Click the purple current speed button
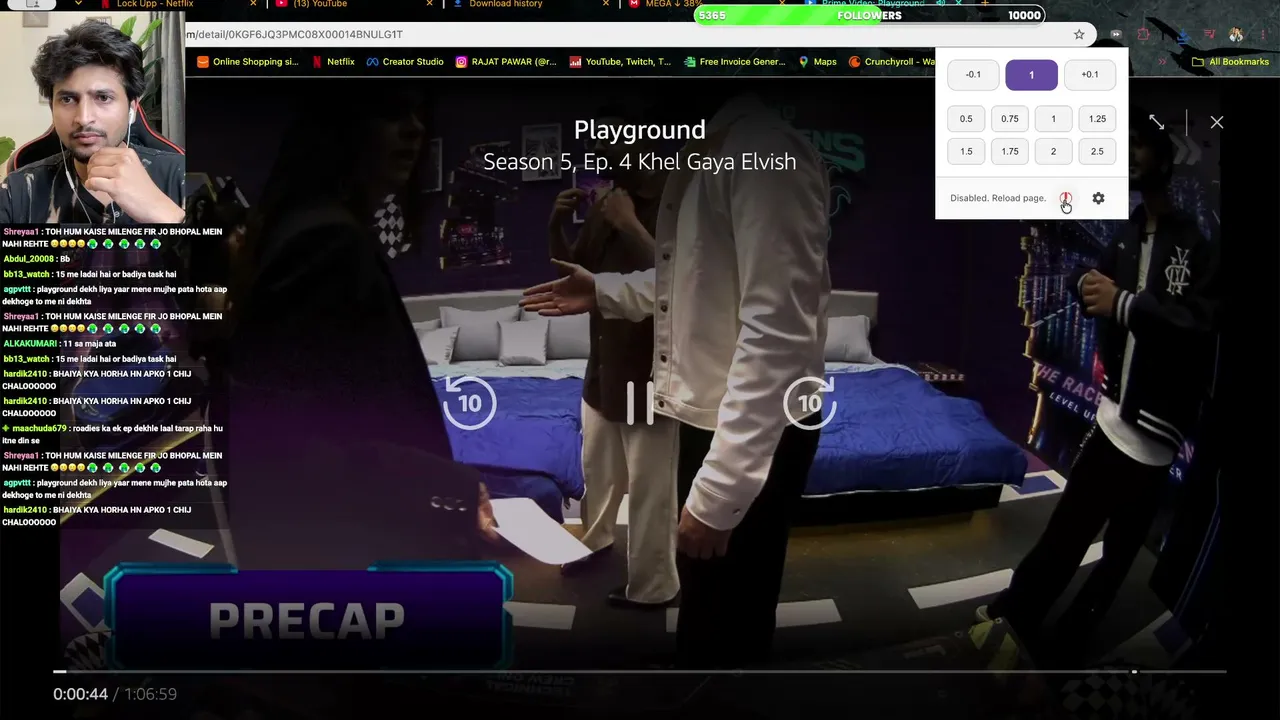This screenshot has height=720, width=1280. [1031, 75]
